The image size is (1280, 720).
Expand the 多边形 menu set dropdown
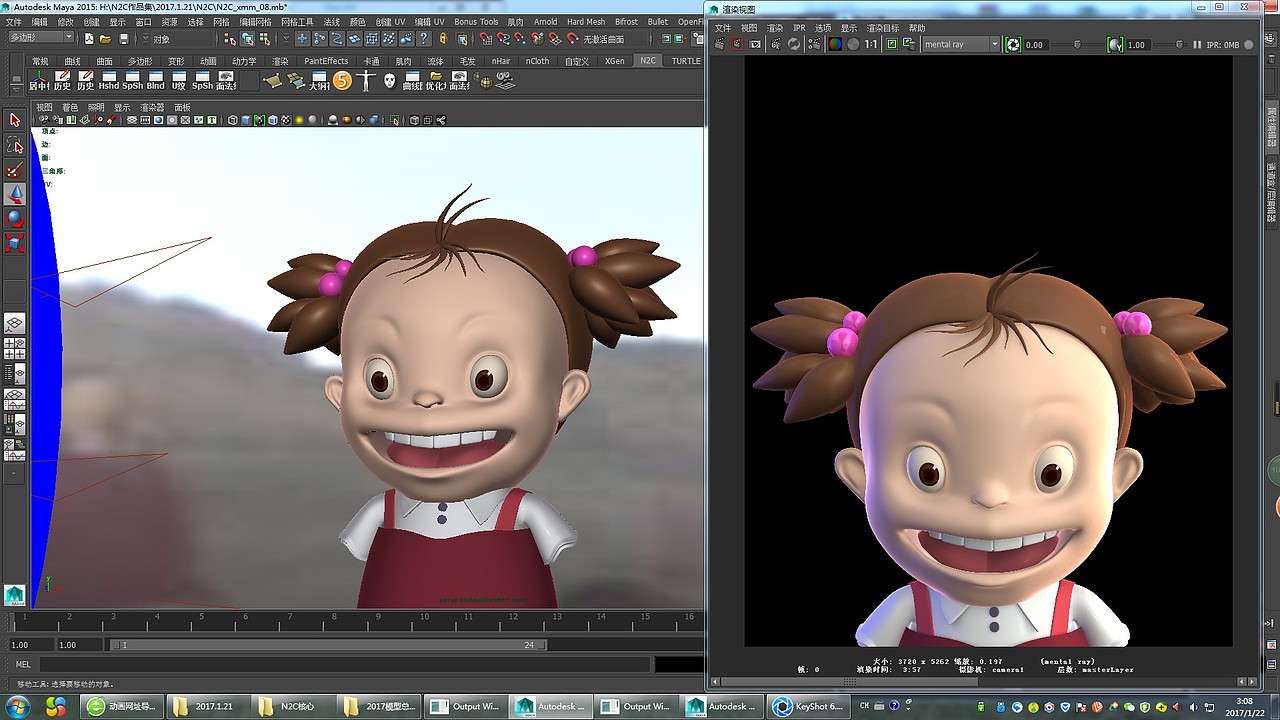coord(41,38)
